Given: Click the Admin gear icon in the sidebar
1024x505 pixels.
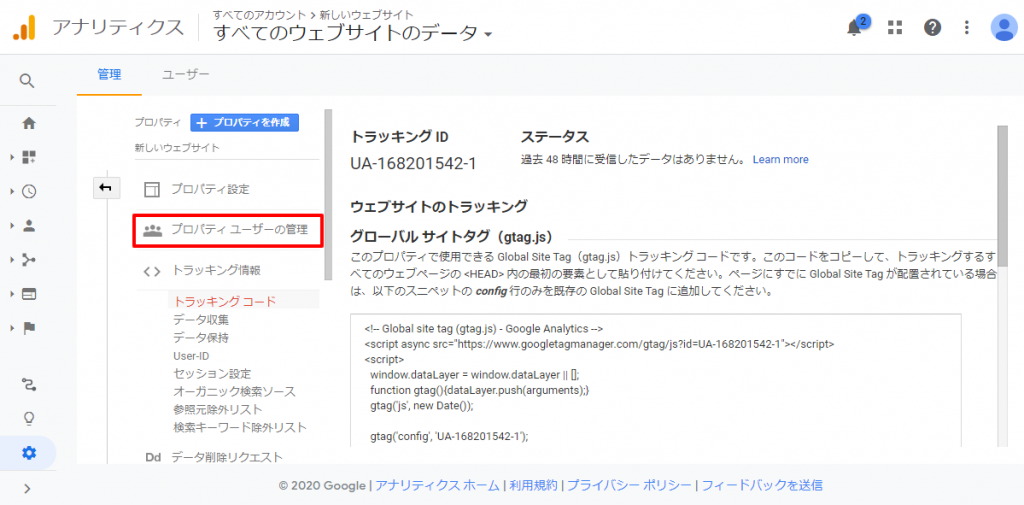Looking at the screenshot, I should 29,453.
